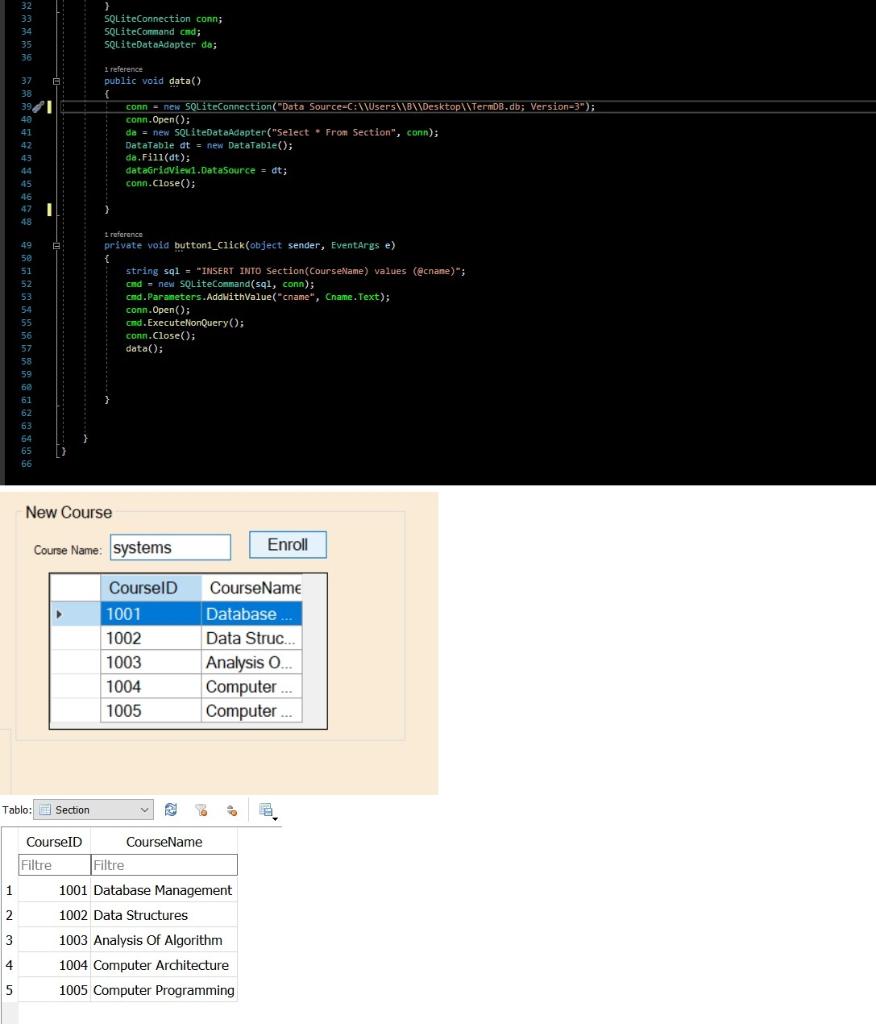Click the table icon inside the Tablo combo box
The image size is (876, 1024).
pyautogui.click(x=44, y=809)
